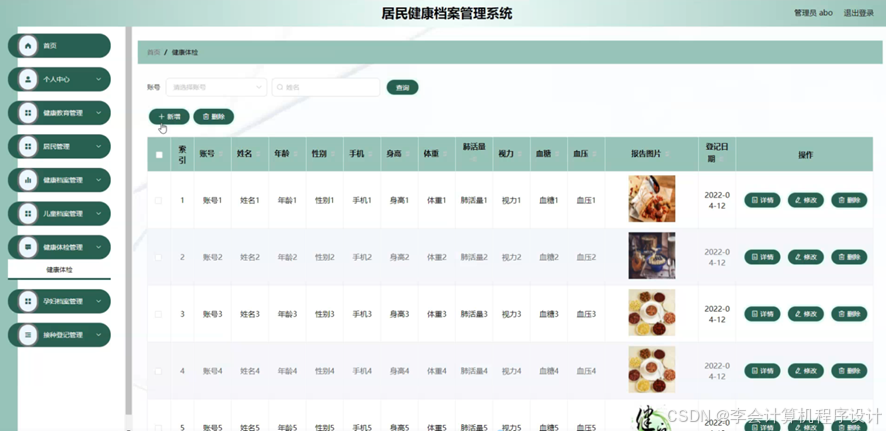This screenshot has height=431, width=886.
Task: Click 删除 for row 账号3
Action: 849,314
